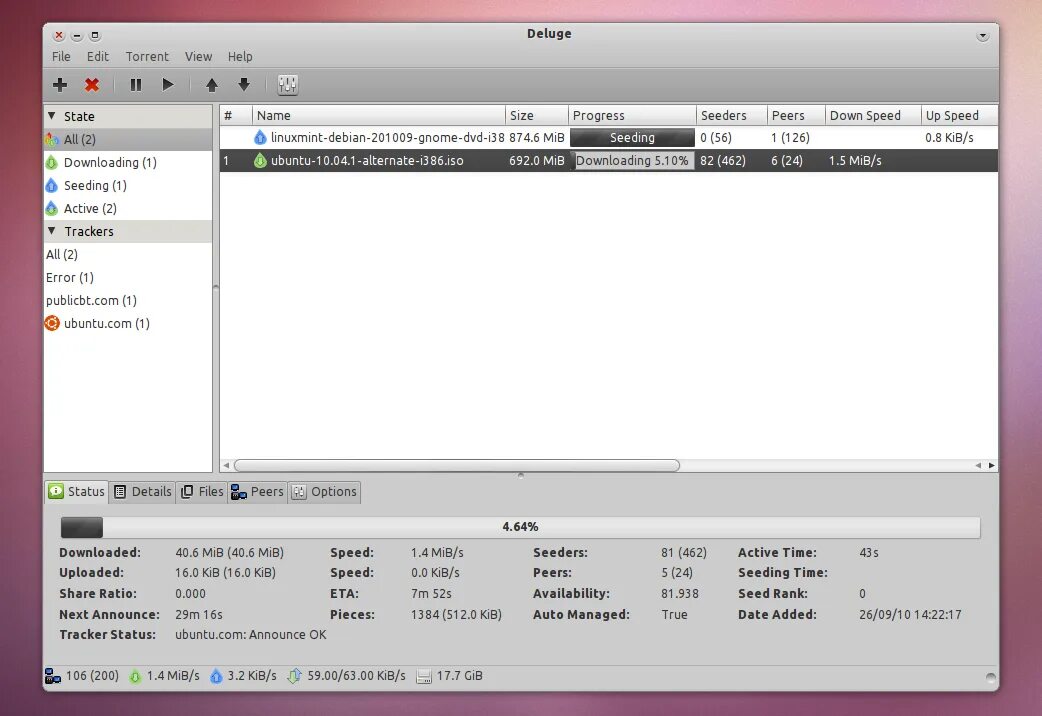Image resolution: width=1042 pixels, height=716 pixels.
Task: Select the ubuntu-10.04.1-alternate-i386.iso torrent row
Action: 609,160
